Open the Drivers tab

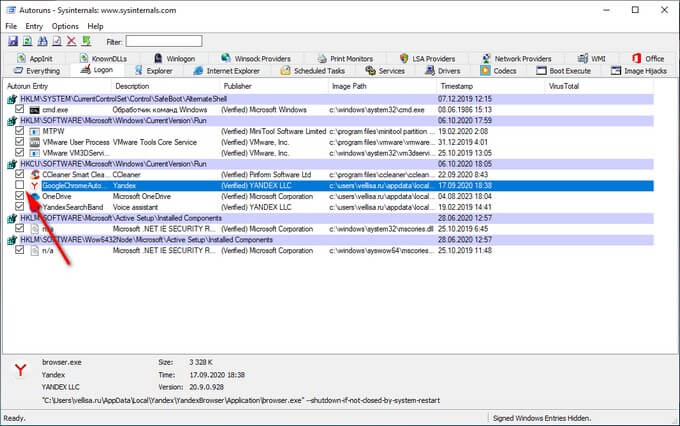(x=442, y=71)
